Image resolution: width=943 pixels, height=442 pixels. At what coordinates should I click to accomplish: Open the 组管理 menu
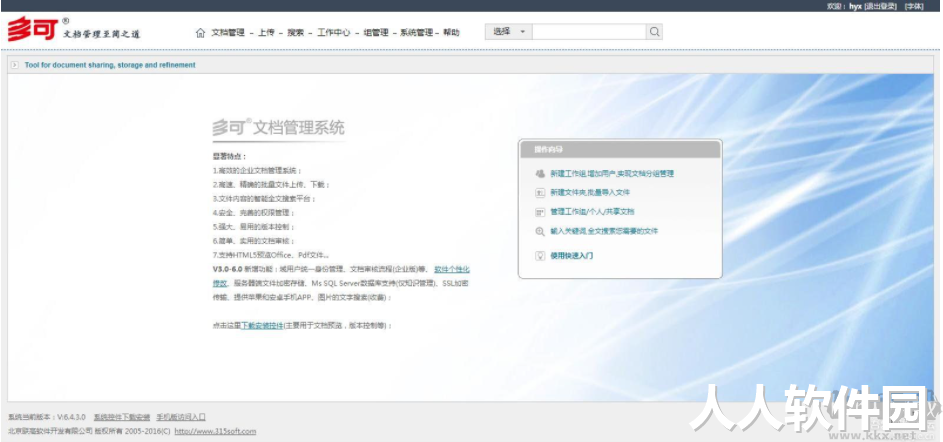(x=376, y=32)
